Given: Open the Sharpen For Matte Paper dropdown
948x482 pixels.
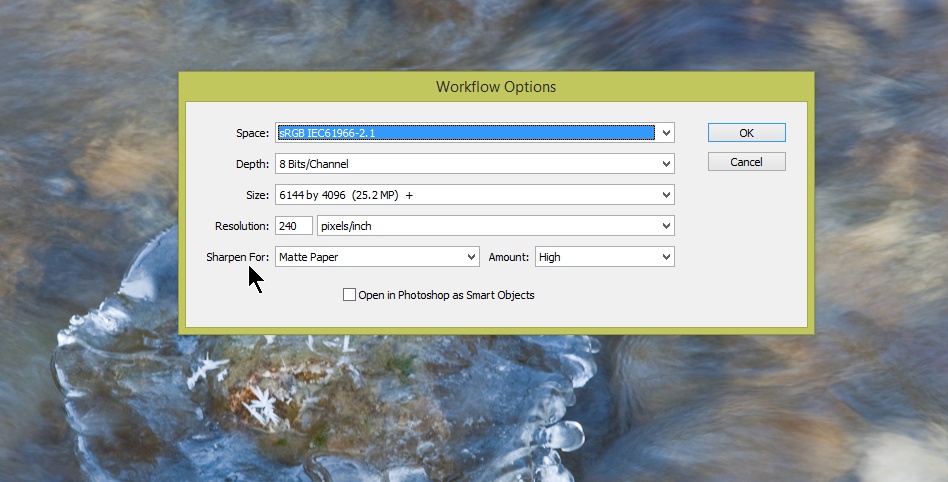Looking at the screenshot, I should point(377,257).
